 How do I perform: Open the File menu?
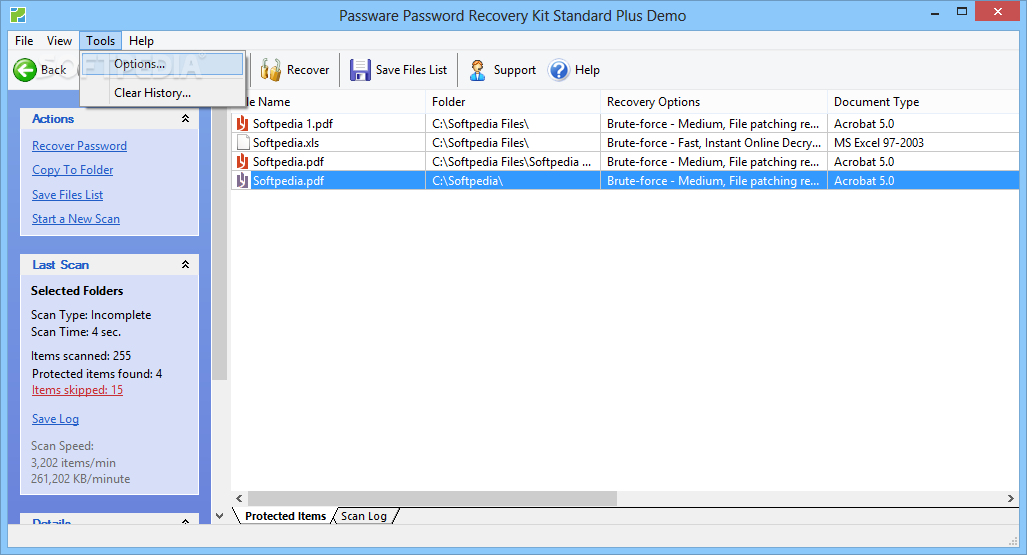click(x=24, y=41)
